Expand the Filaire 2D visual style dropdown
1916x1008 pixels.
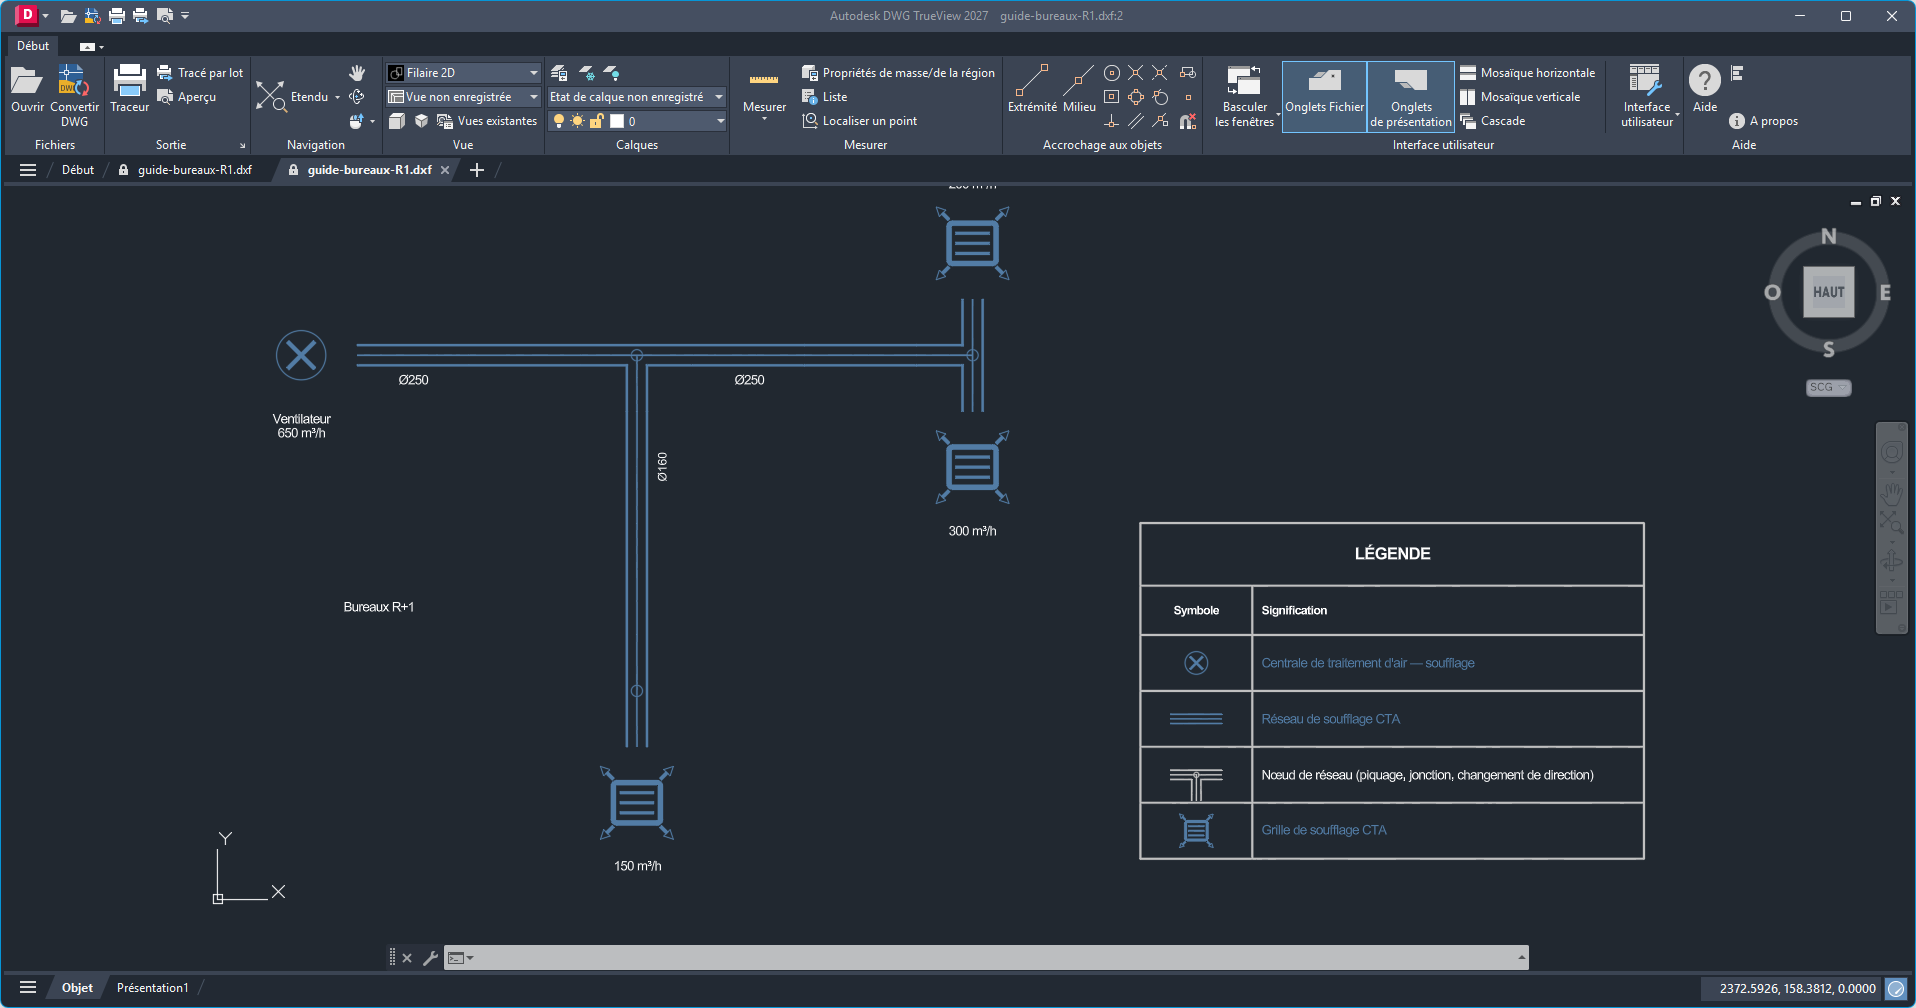click(x=533, y=73)
